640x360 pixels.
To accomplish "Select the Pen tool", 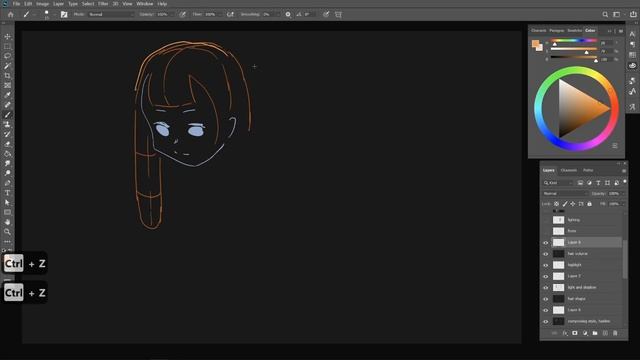I will click(x=7, y=183).
